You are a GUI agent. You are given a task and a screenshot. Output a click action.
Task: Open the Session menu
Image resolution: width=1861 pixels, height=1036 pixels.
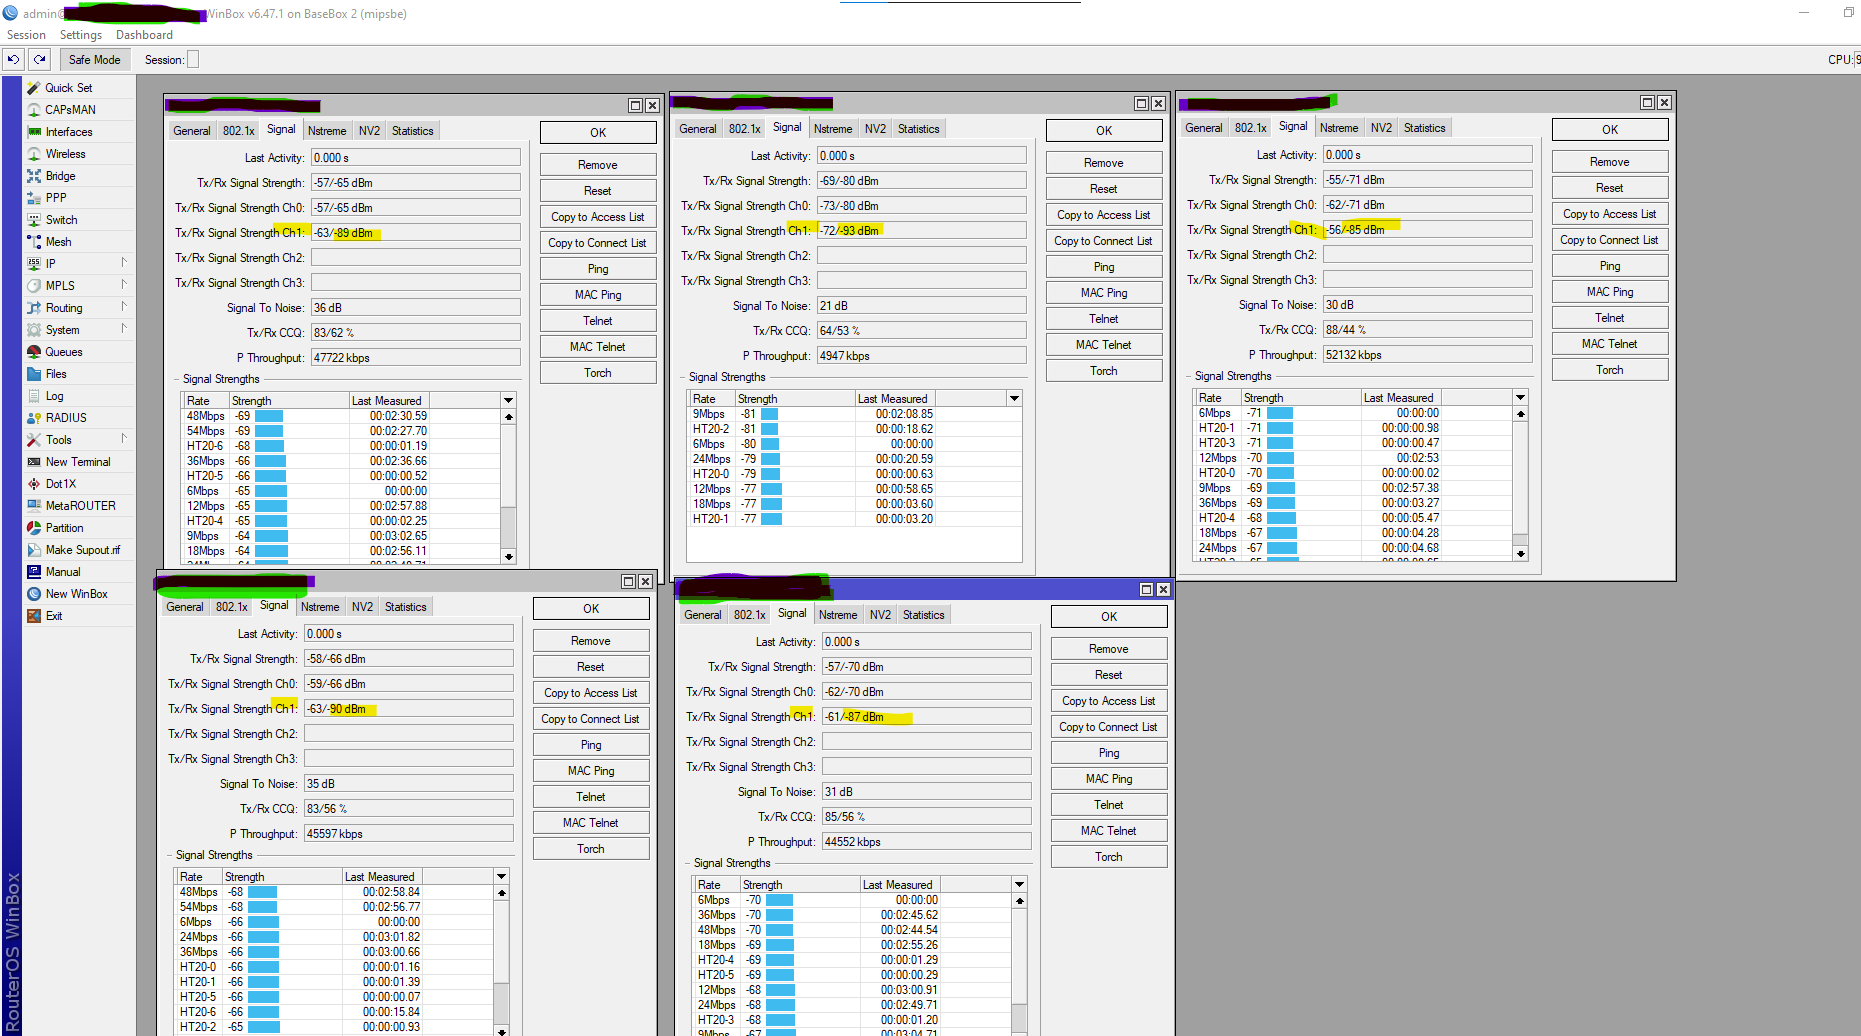click(x=26, y=35)
